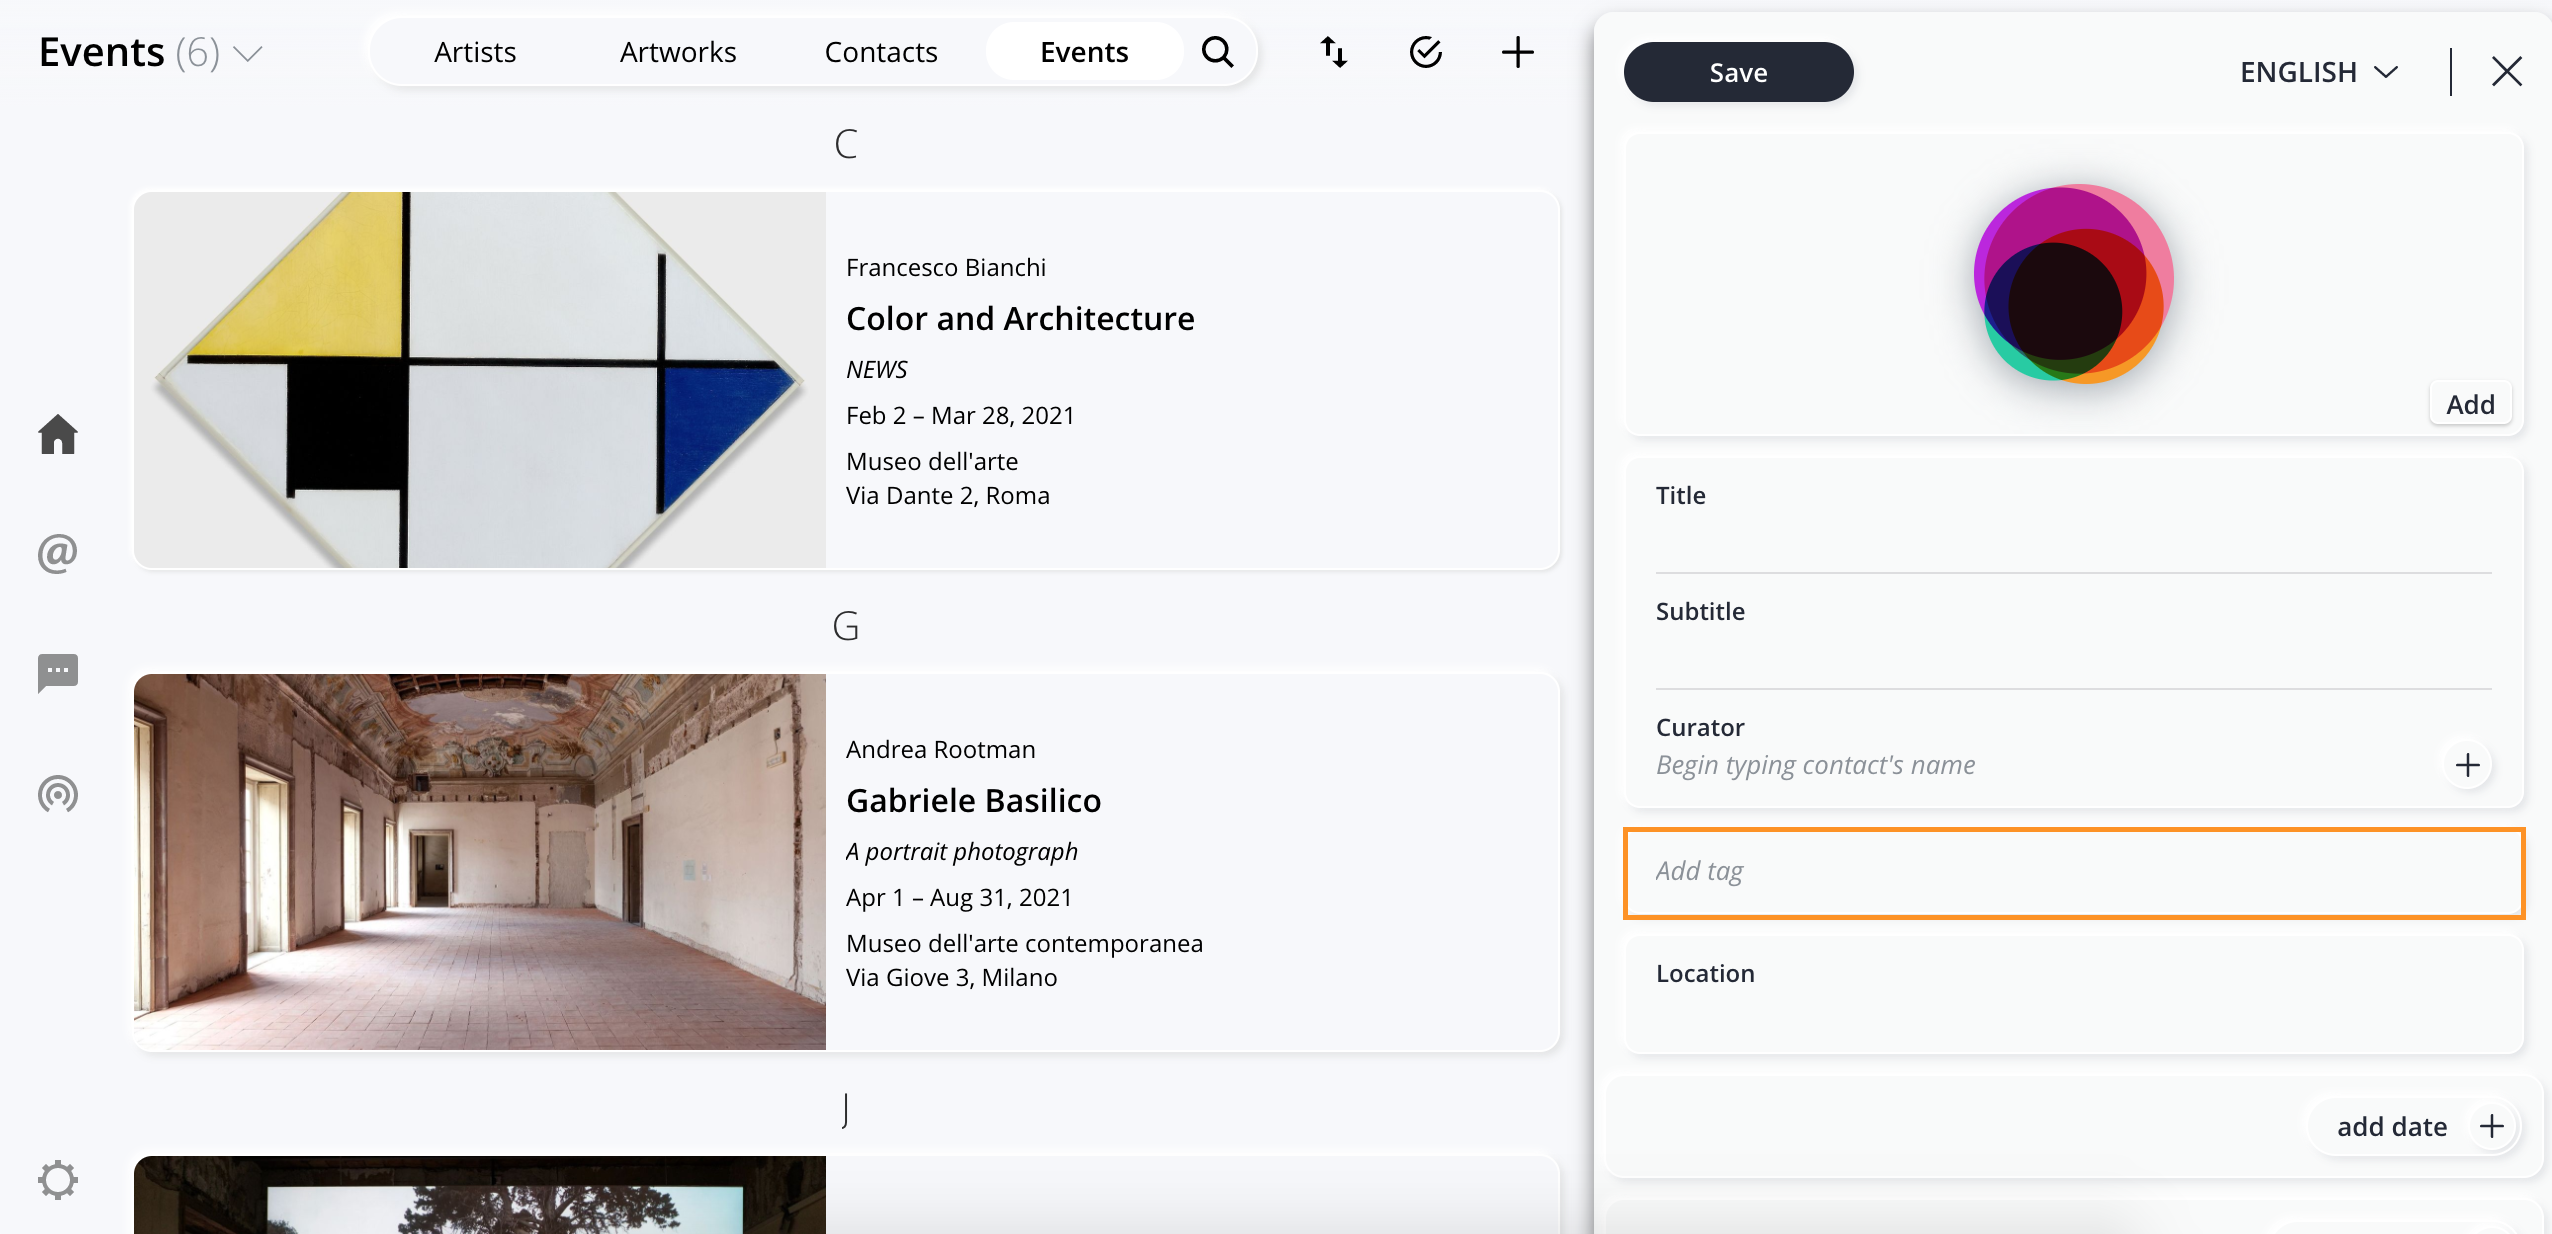
Task: Switch to the Artworks tab
Action: [x=678, y=52]
